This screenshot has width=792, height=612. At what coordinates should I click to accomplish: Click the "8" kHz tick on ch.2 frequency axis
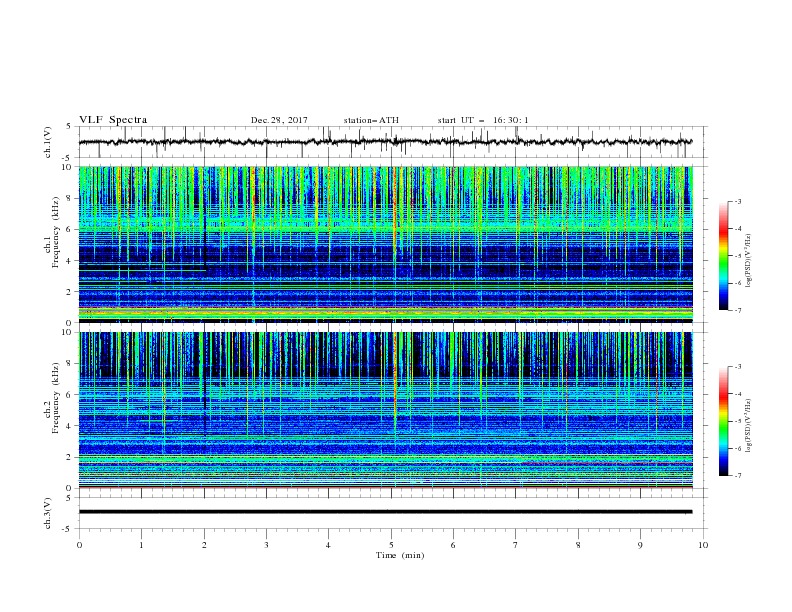coord(69,364)
